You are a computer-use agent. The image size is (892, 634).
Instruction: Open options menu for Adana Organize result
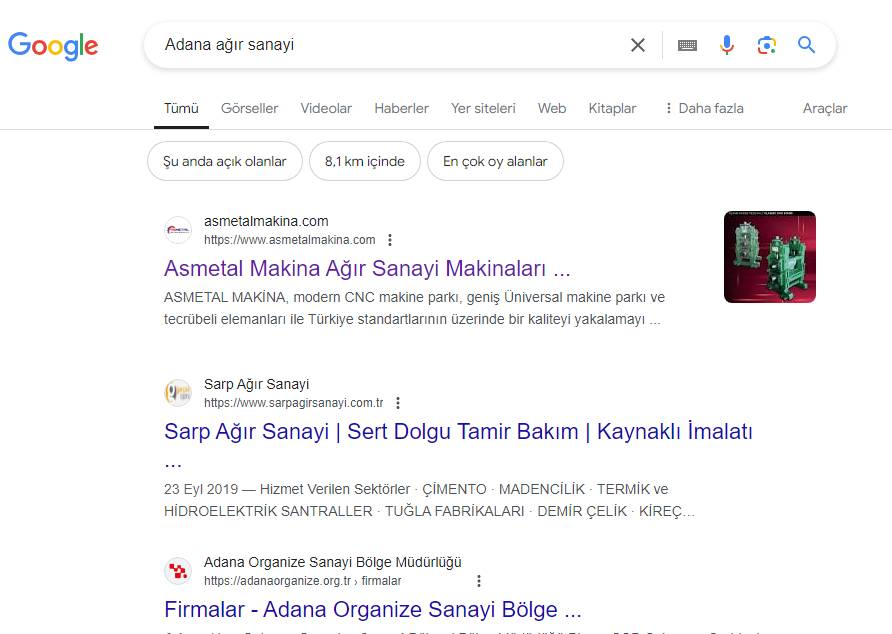(x=479, y=581)
